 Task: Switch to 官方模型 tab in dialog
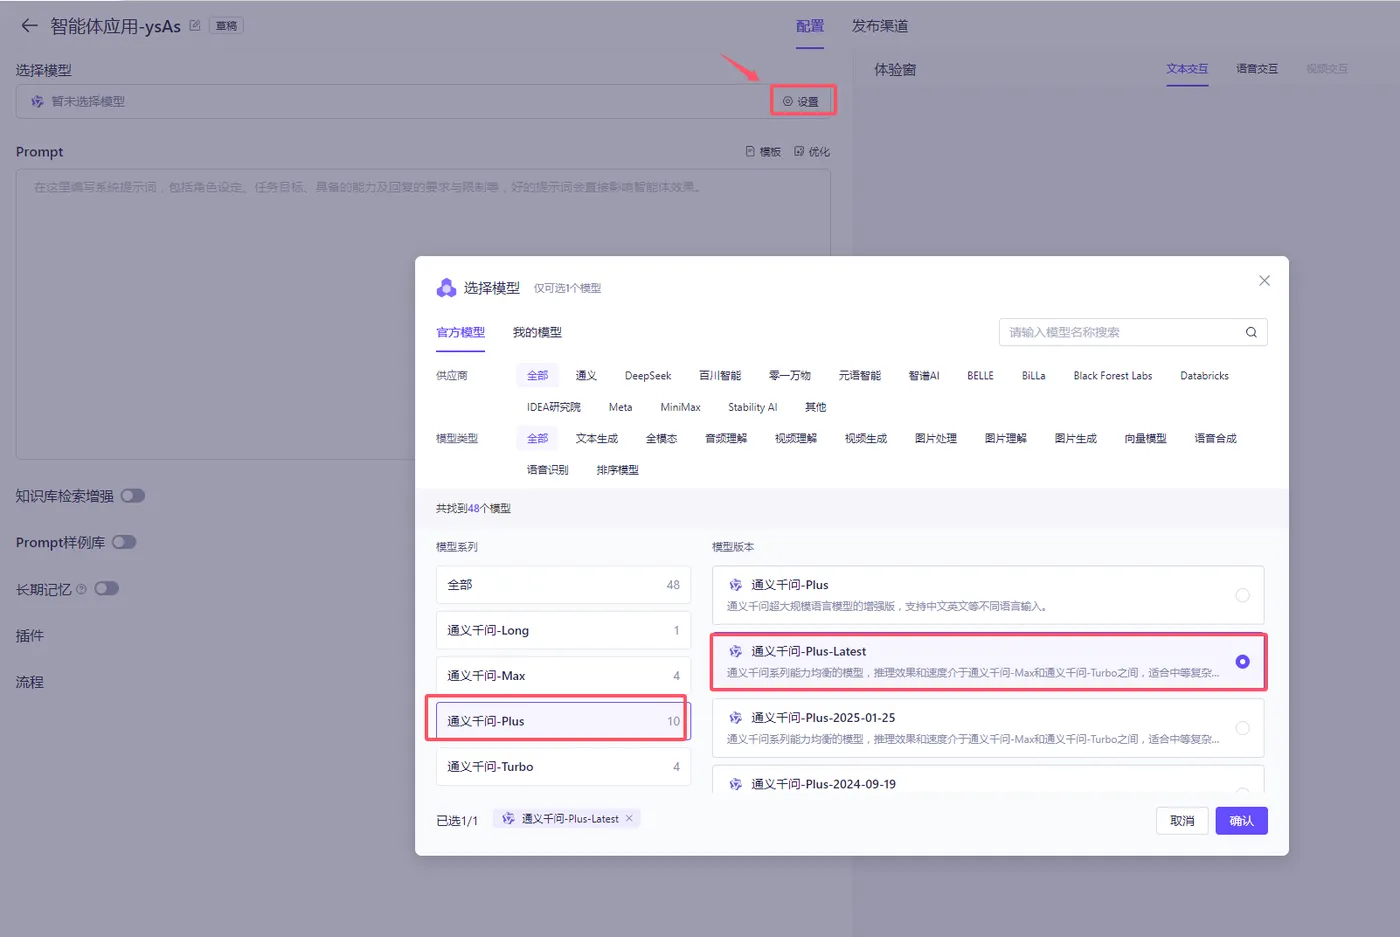pos(460,332)
